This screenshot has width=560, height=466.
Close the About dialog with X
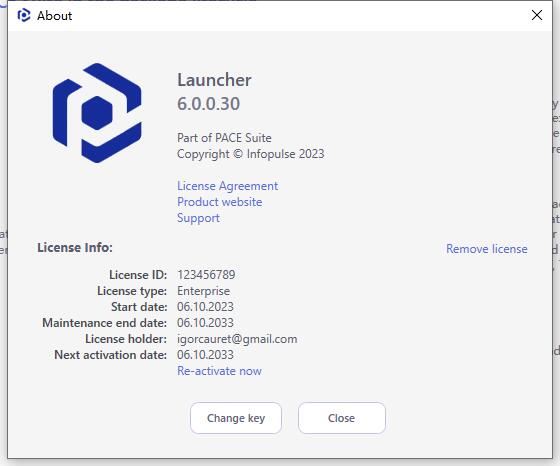537,15
